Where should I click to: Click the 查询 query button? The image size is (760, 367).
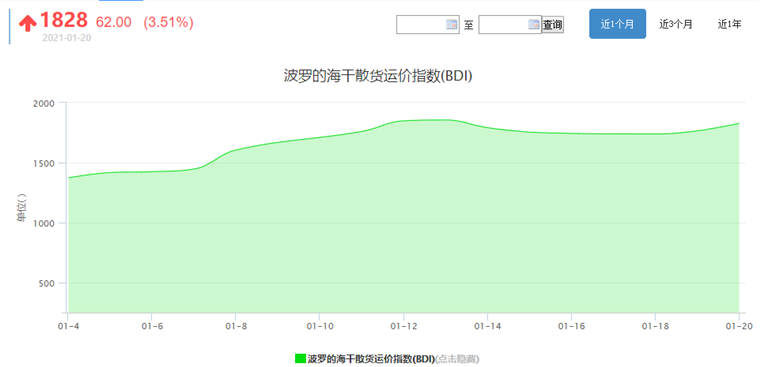coord(553,24)
